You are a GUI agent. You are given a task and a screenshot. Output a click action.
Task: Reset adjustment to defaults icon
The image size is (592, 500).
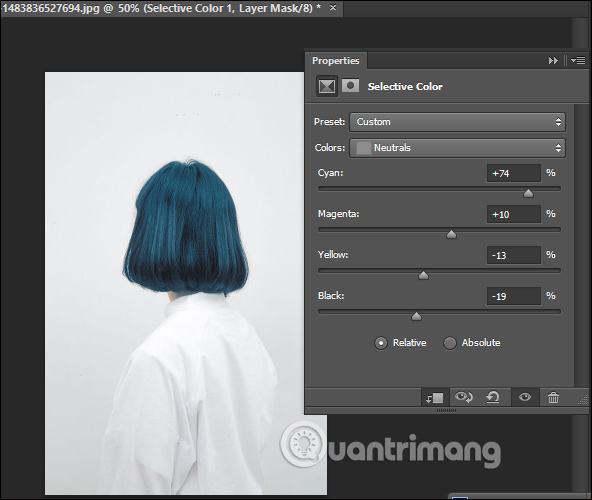coord(493,397)
